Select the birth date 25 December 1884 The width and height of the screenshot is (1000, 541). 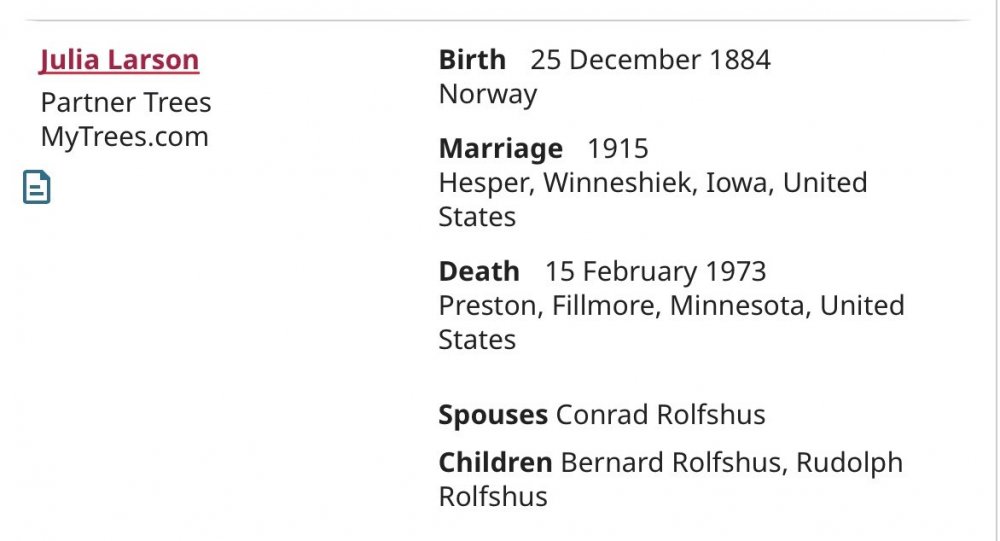tap(650, 60)
